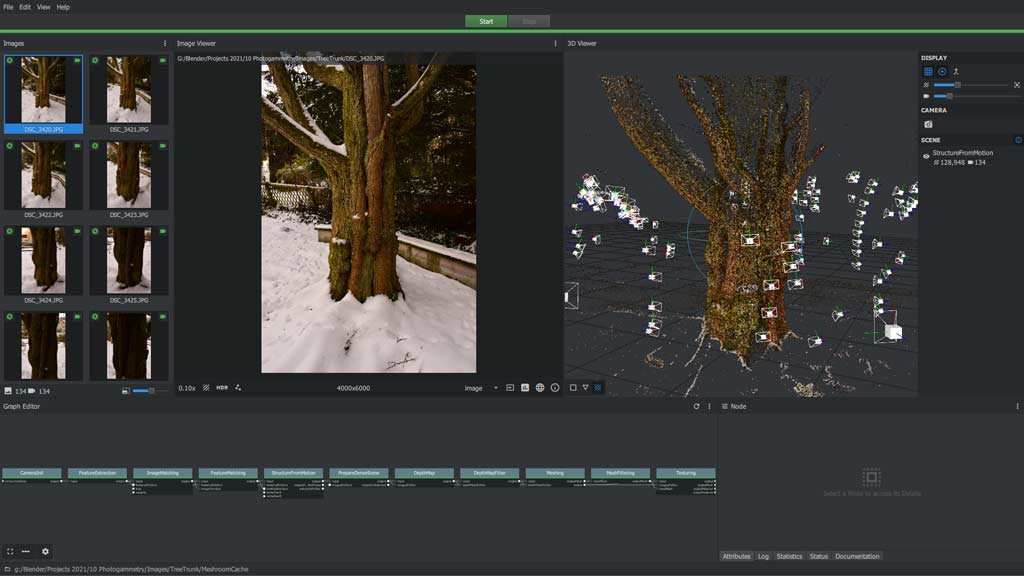Select the DSC_3425.JPG thumbnail
The height and width of the screenshot is (576, 1024).
[x=129, y=265]
